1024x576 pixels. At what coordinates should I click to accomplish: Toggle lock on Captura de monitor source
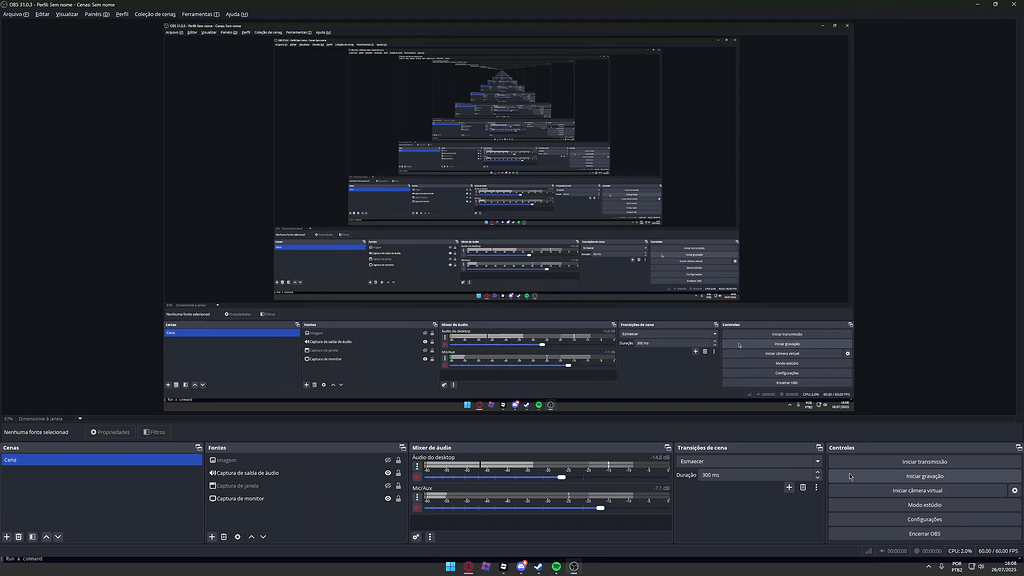[398, 498]
